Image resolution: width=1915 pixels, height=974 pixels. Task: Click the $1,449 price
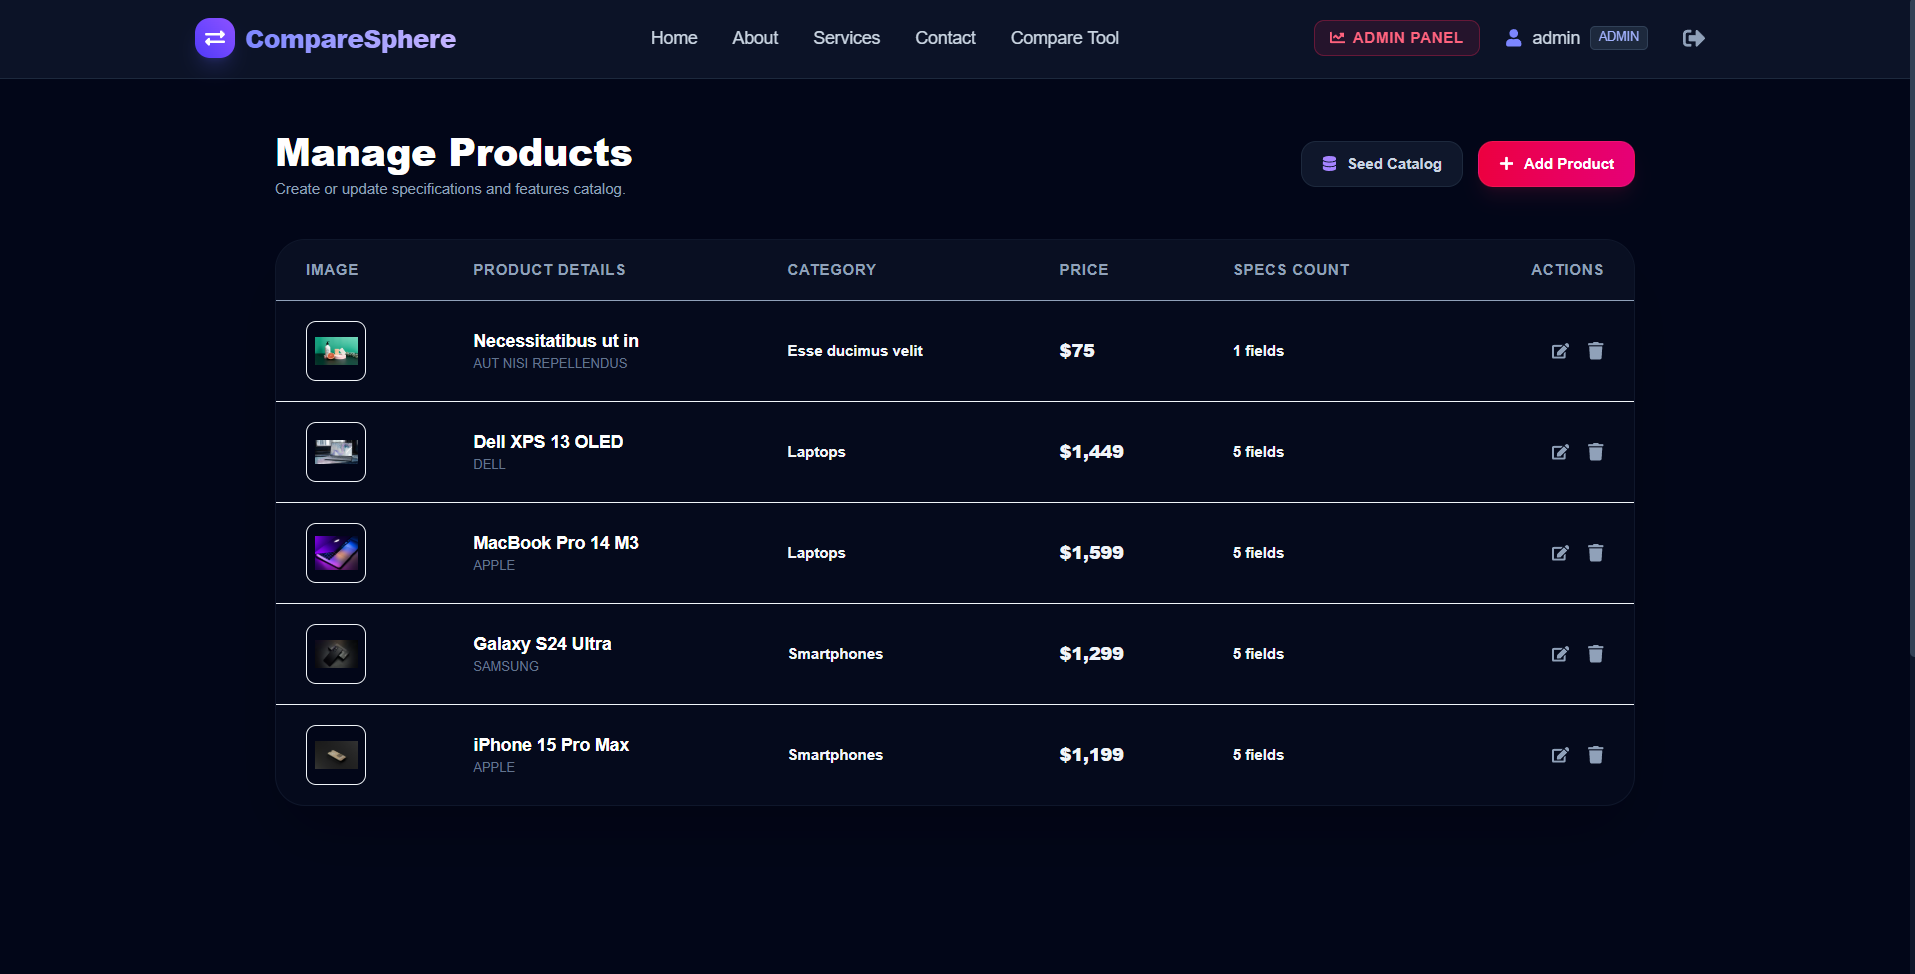pyautogui.click(x=1091, y=452)
